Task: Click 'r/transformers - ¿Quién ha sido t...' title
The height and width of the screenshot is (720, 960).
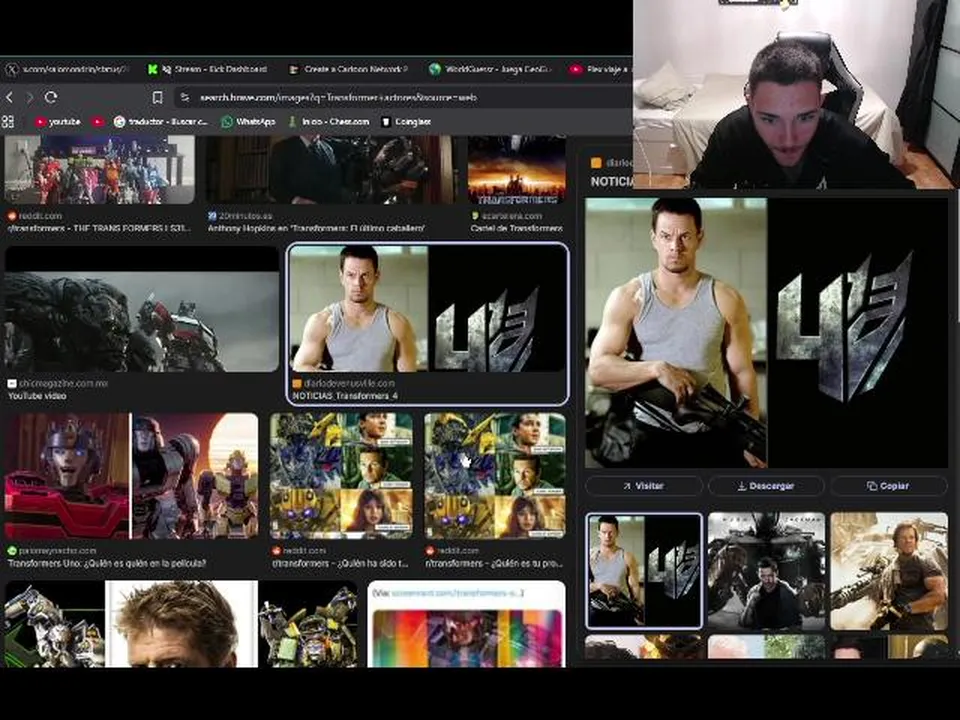Action: [340, 563]
